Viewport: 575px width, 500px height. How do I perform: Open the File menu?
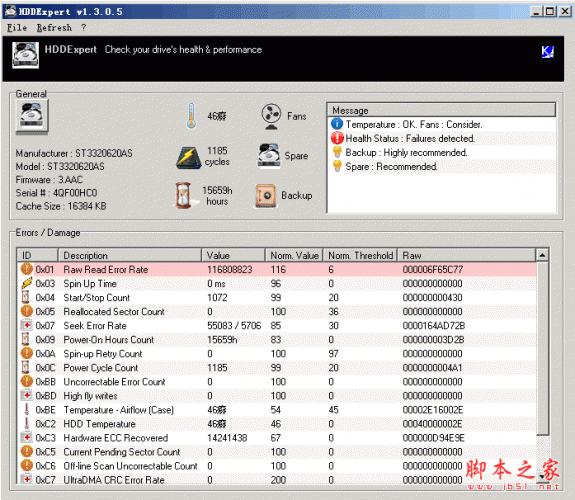click(17, 28)
